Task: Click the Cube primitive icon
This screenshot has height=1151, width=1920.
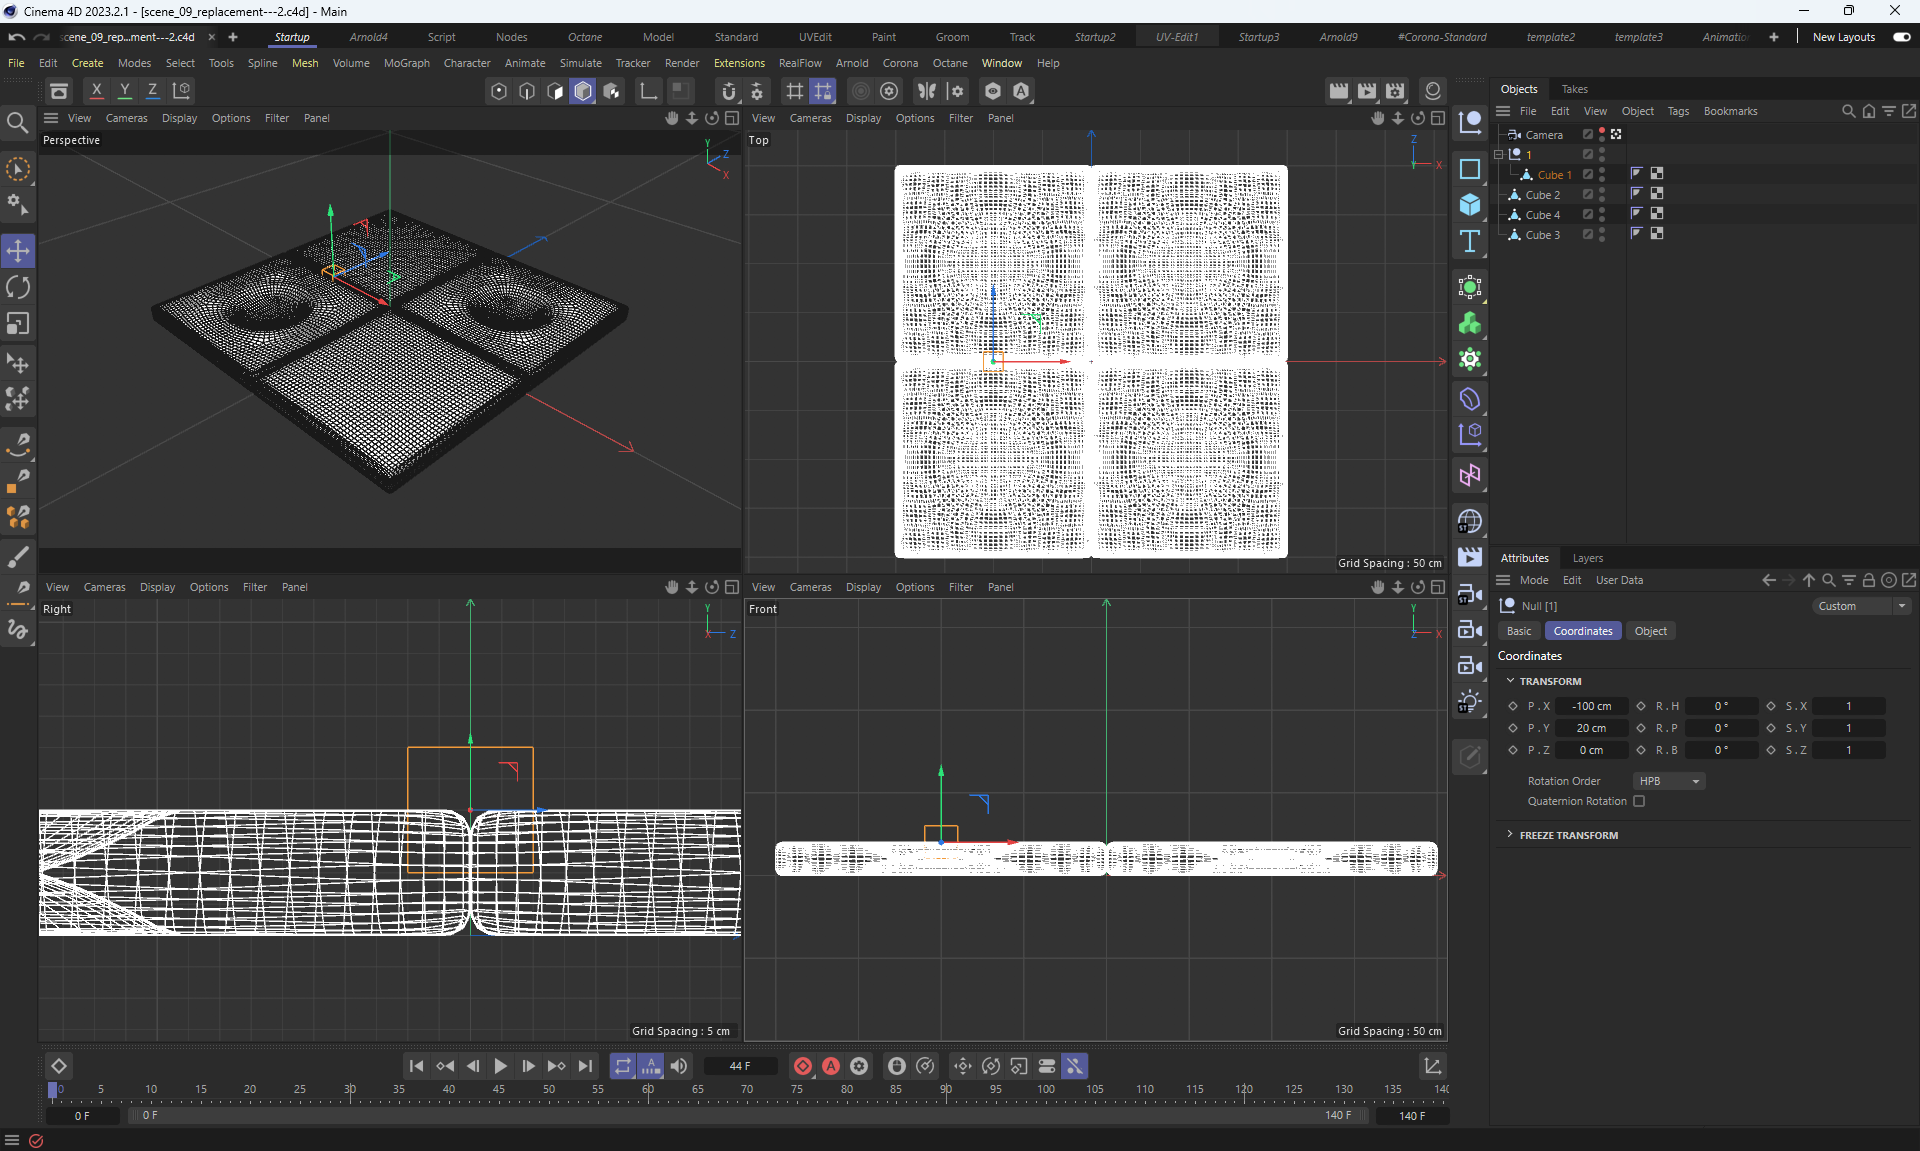Action: (x=1469, y=205)
